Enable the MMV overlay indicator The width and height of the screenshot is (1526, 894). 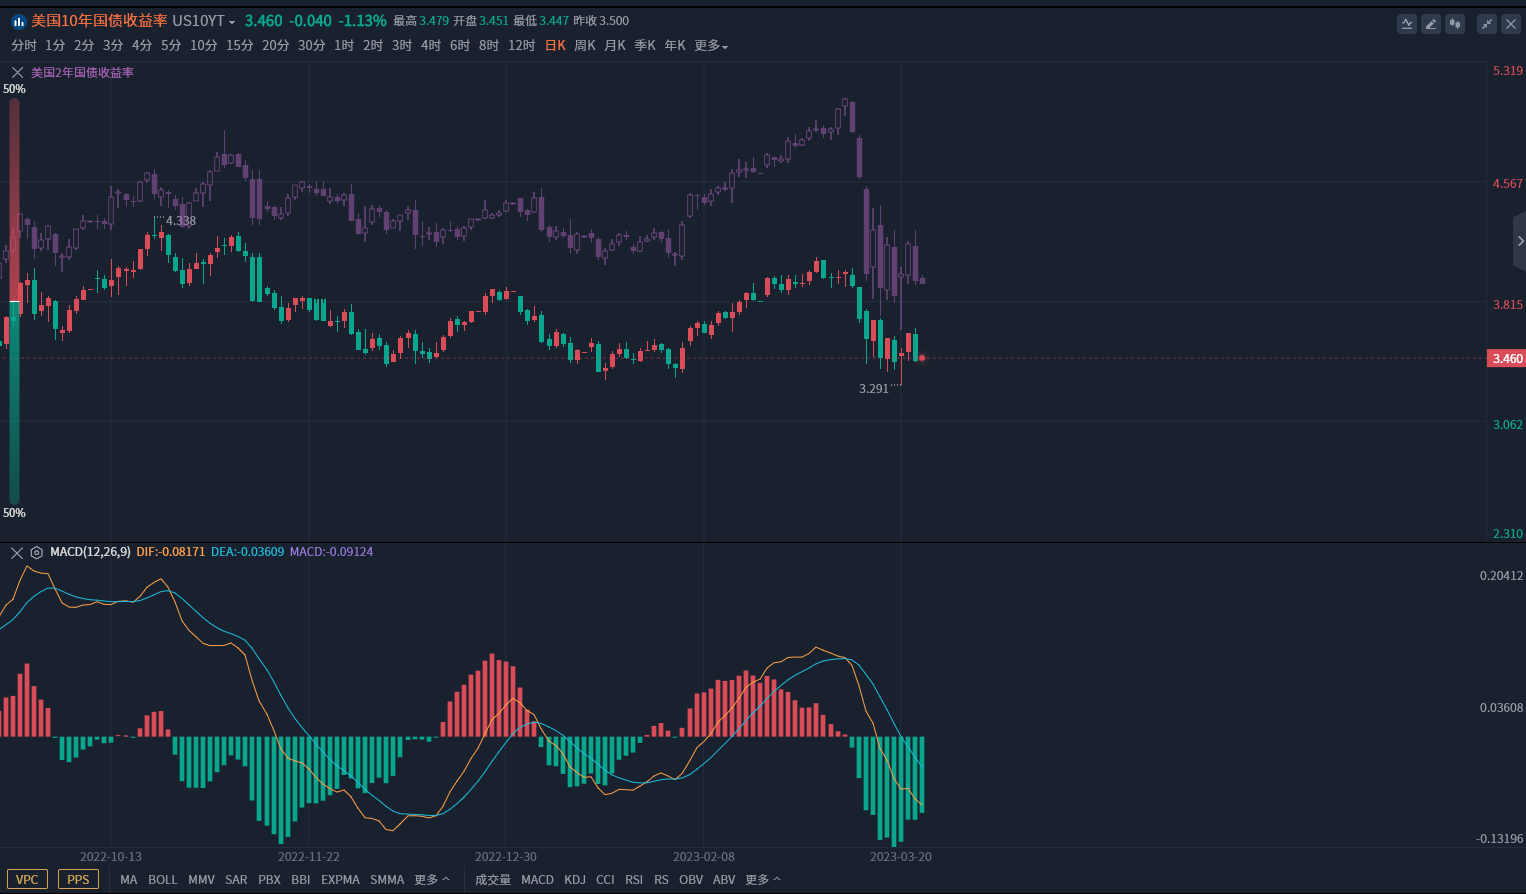tap(201, 880)
